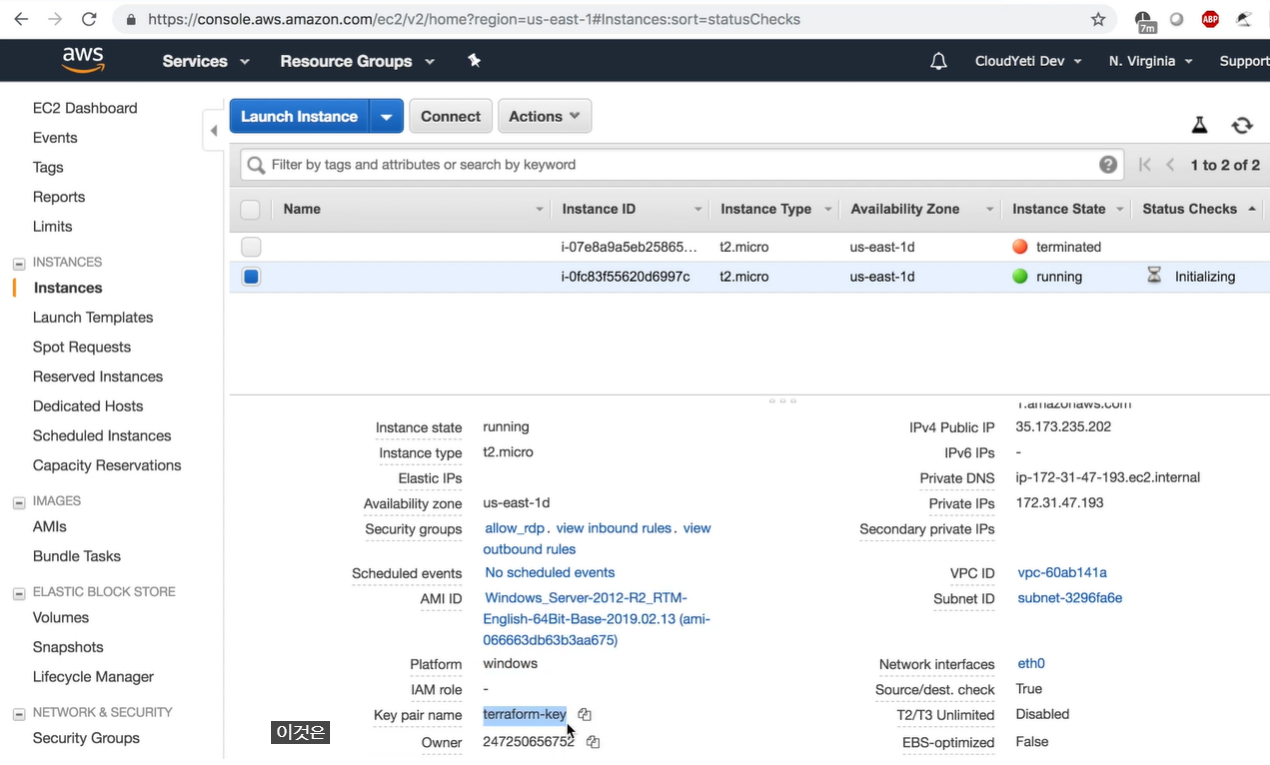Open the allow_rdp security group link
The width and height of the screenshot is (1270, 765).
515,528
